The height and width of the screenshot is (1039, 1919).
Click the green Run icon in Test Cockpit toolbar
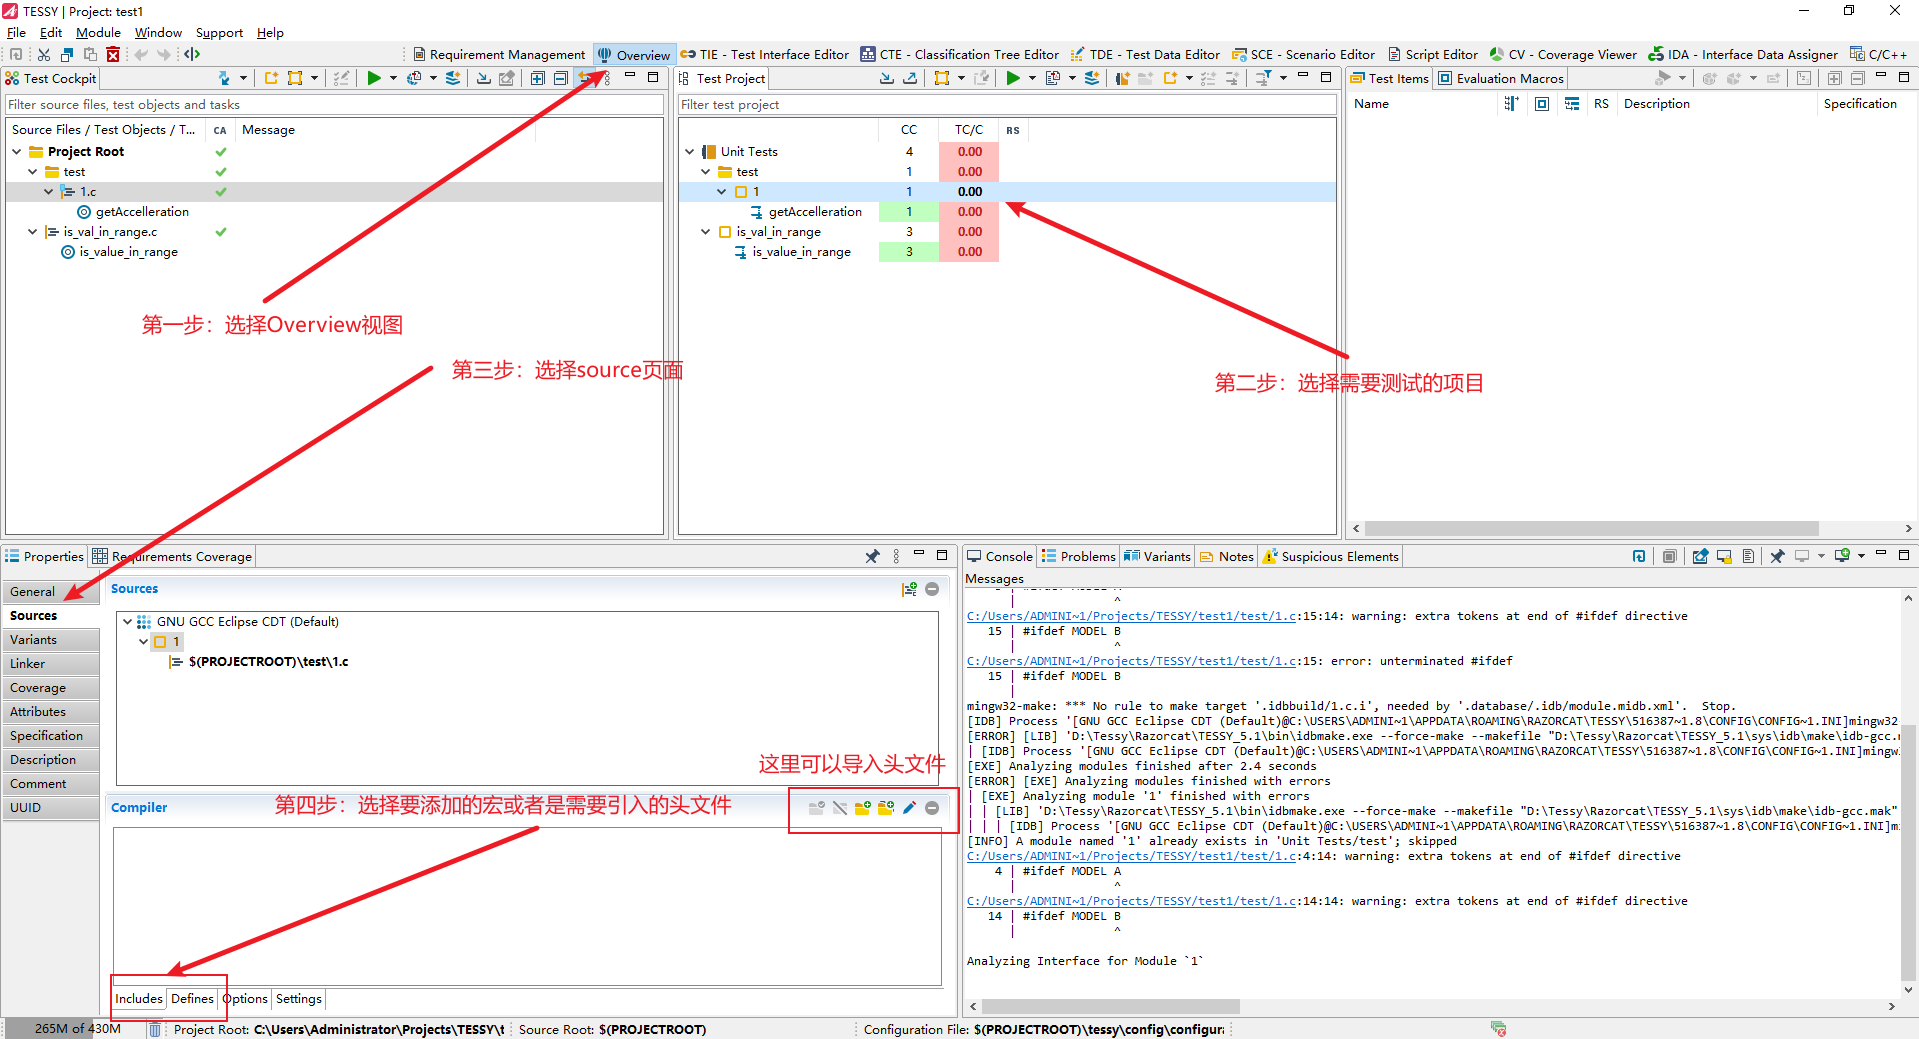pos(374,78)
